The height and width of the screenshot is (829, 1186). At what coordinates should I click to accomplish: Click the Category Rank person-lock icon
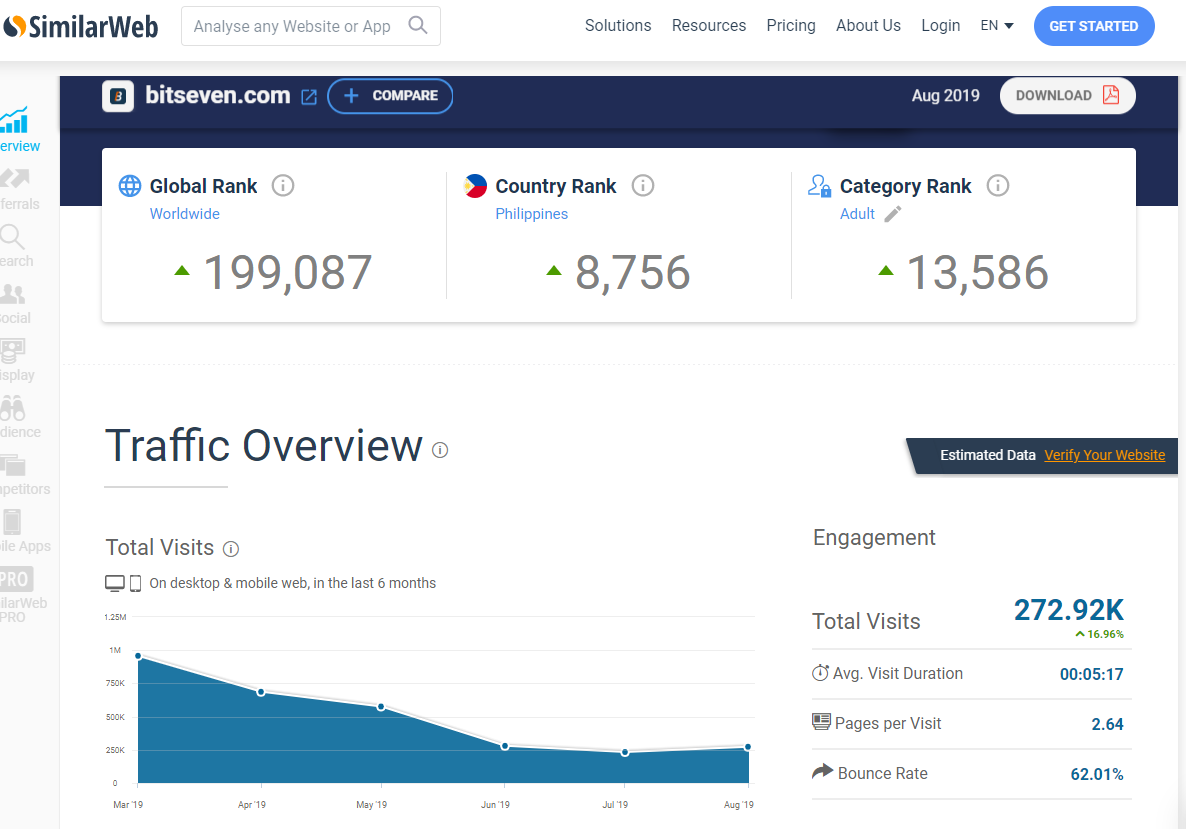coord(819,185)
